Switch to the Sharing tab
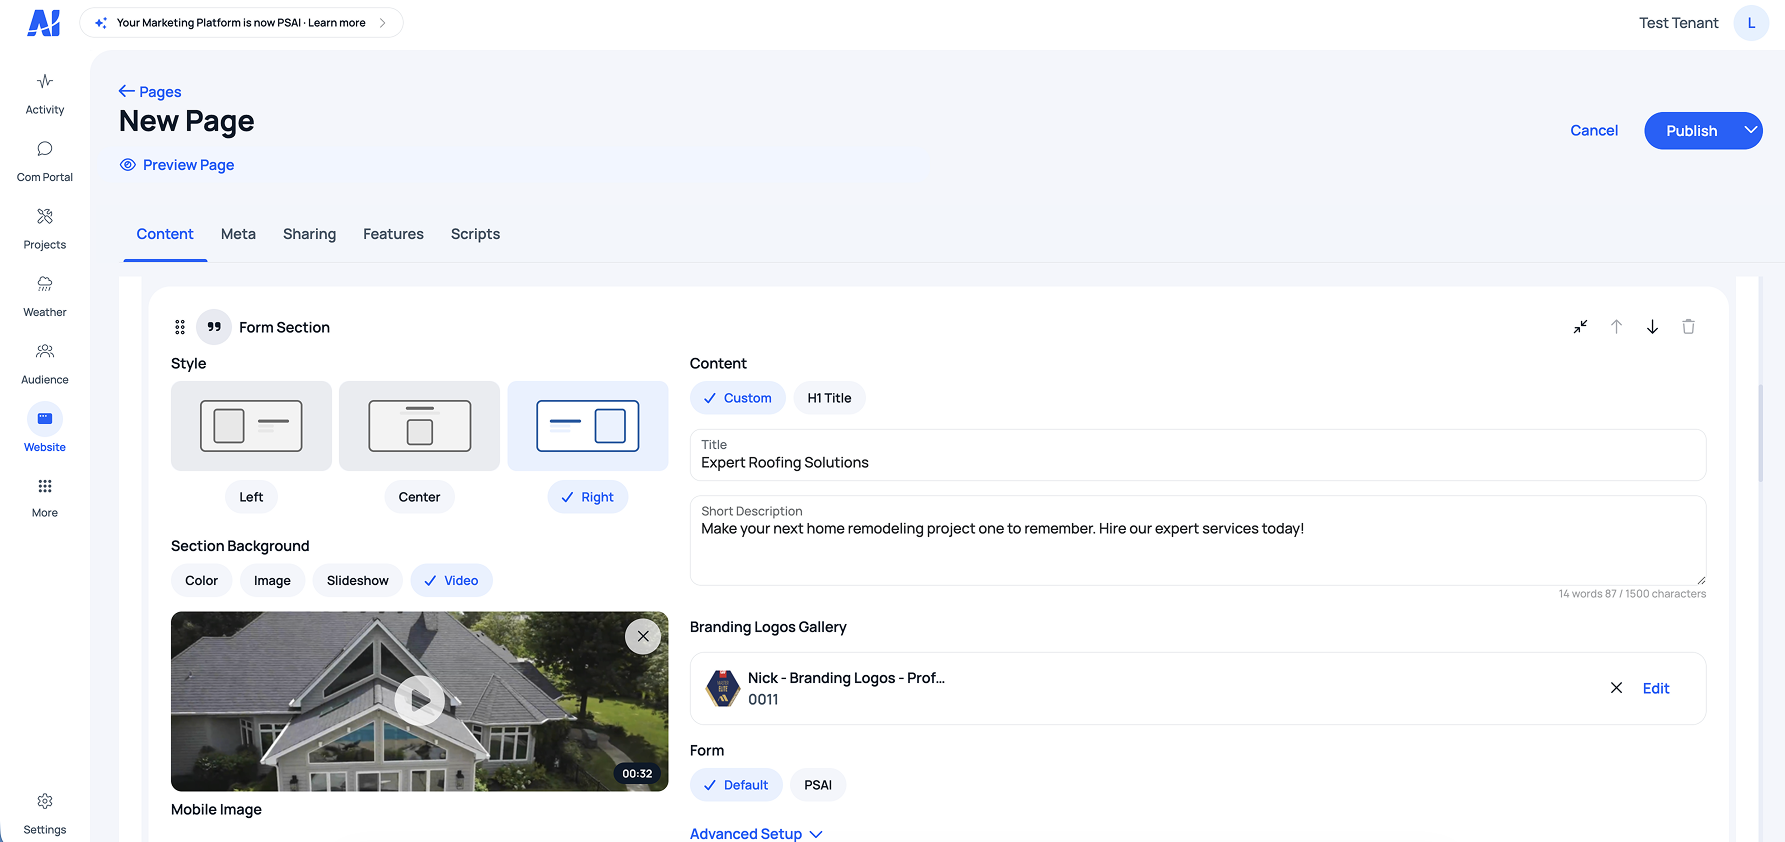 click(309, 234)
